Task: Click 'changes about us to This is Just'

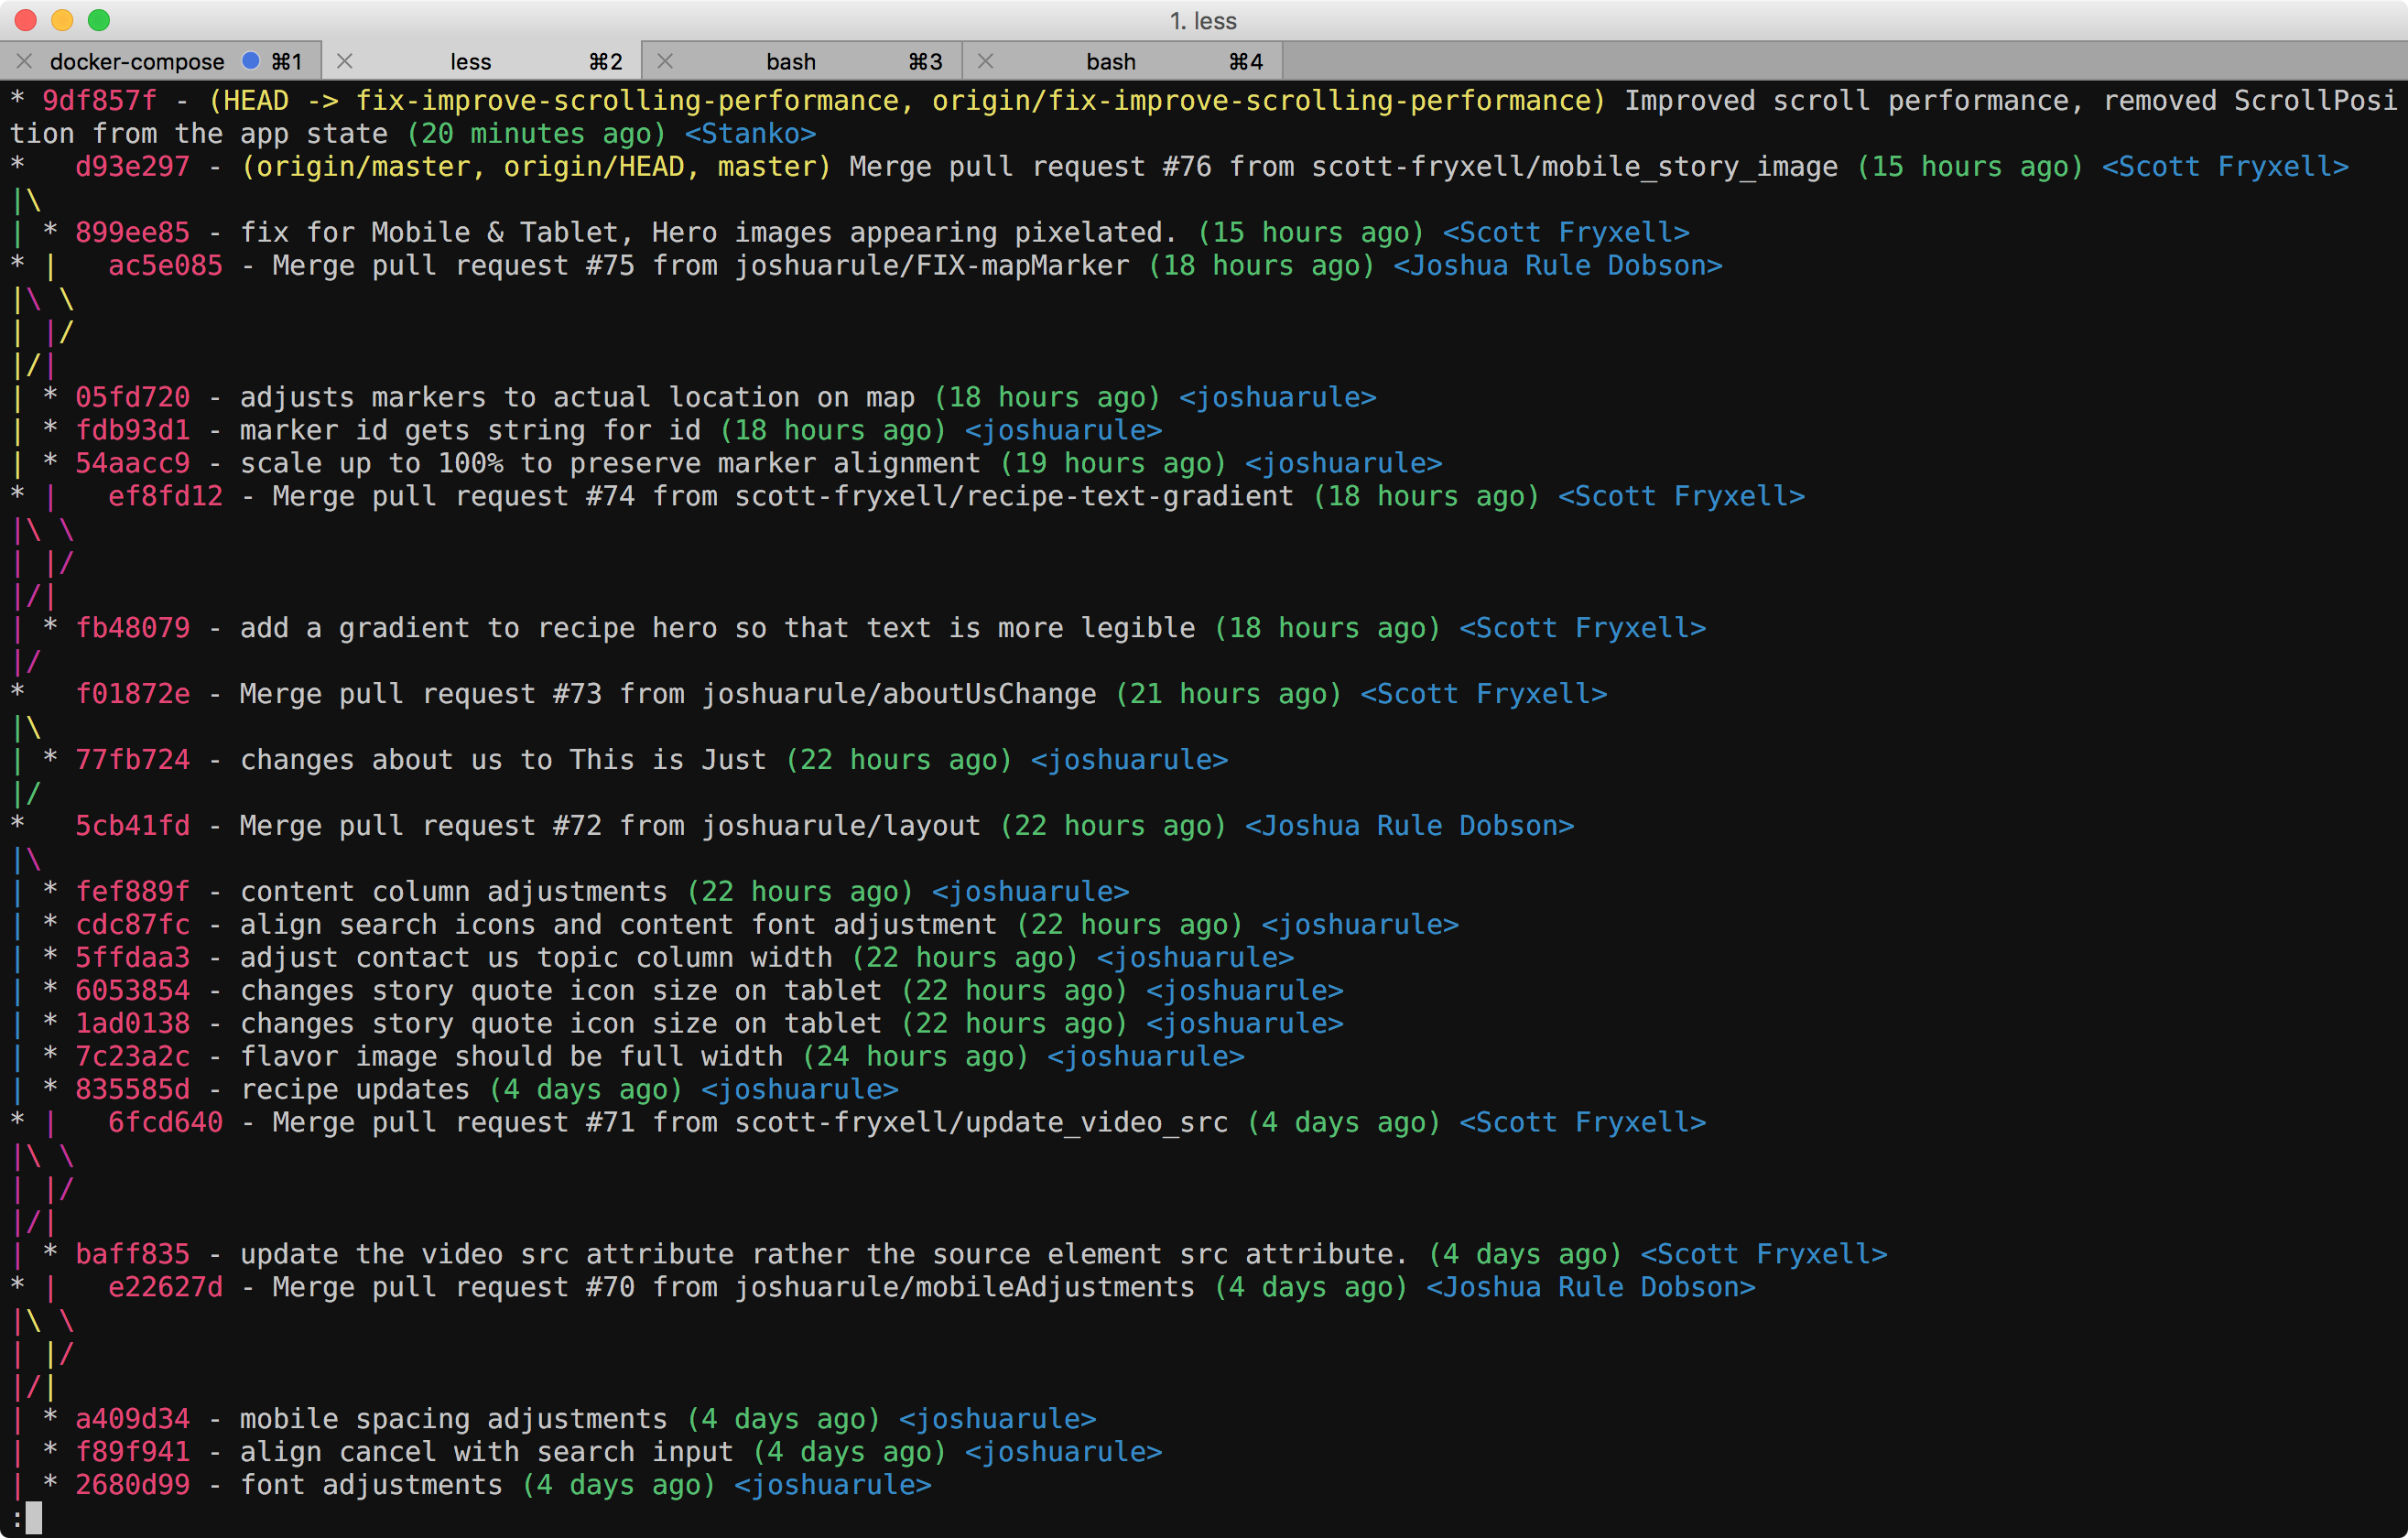Action: coord(503,761)
